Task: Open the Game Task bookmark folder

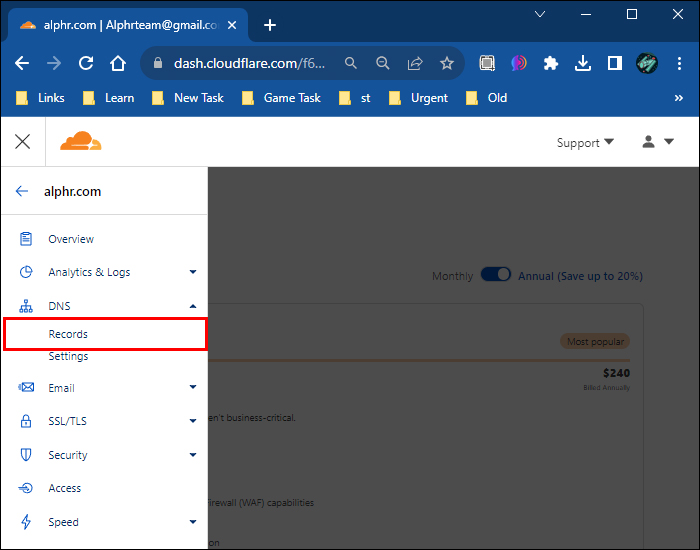Action: coord(281,98)
